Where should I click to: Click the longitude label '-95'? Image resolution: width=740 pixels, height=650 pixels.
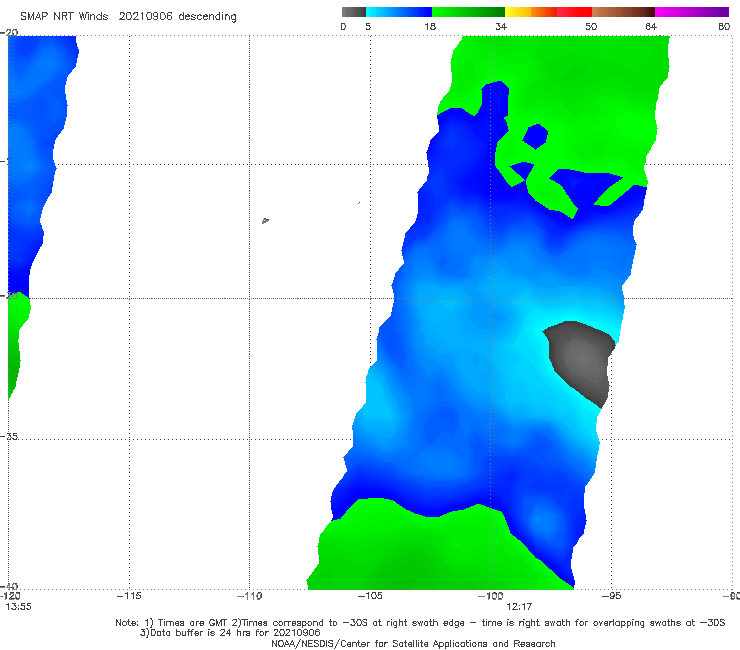coord(611,596)
